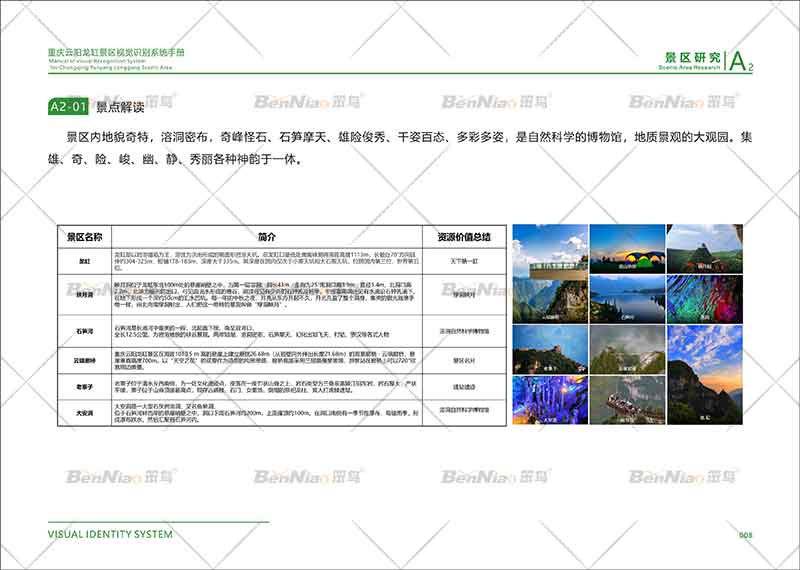Open the tall cliff sunset sky photo
The width and height of the screenshot is (800, 570).
705,375
